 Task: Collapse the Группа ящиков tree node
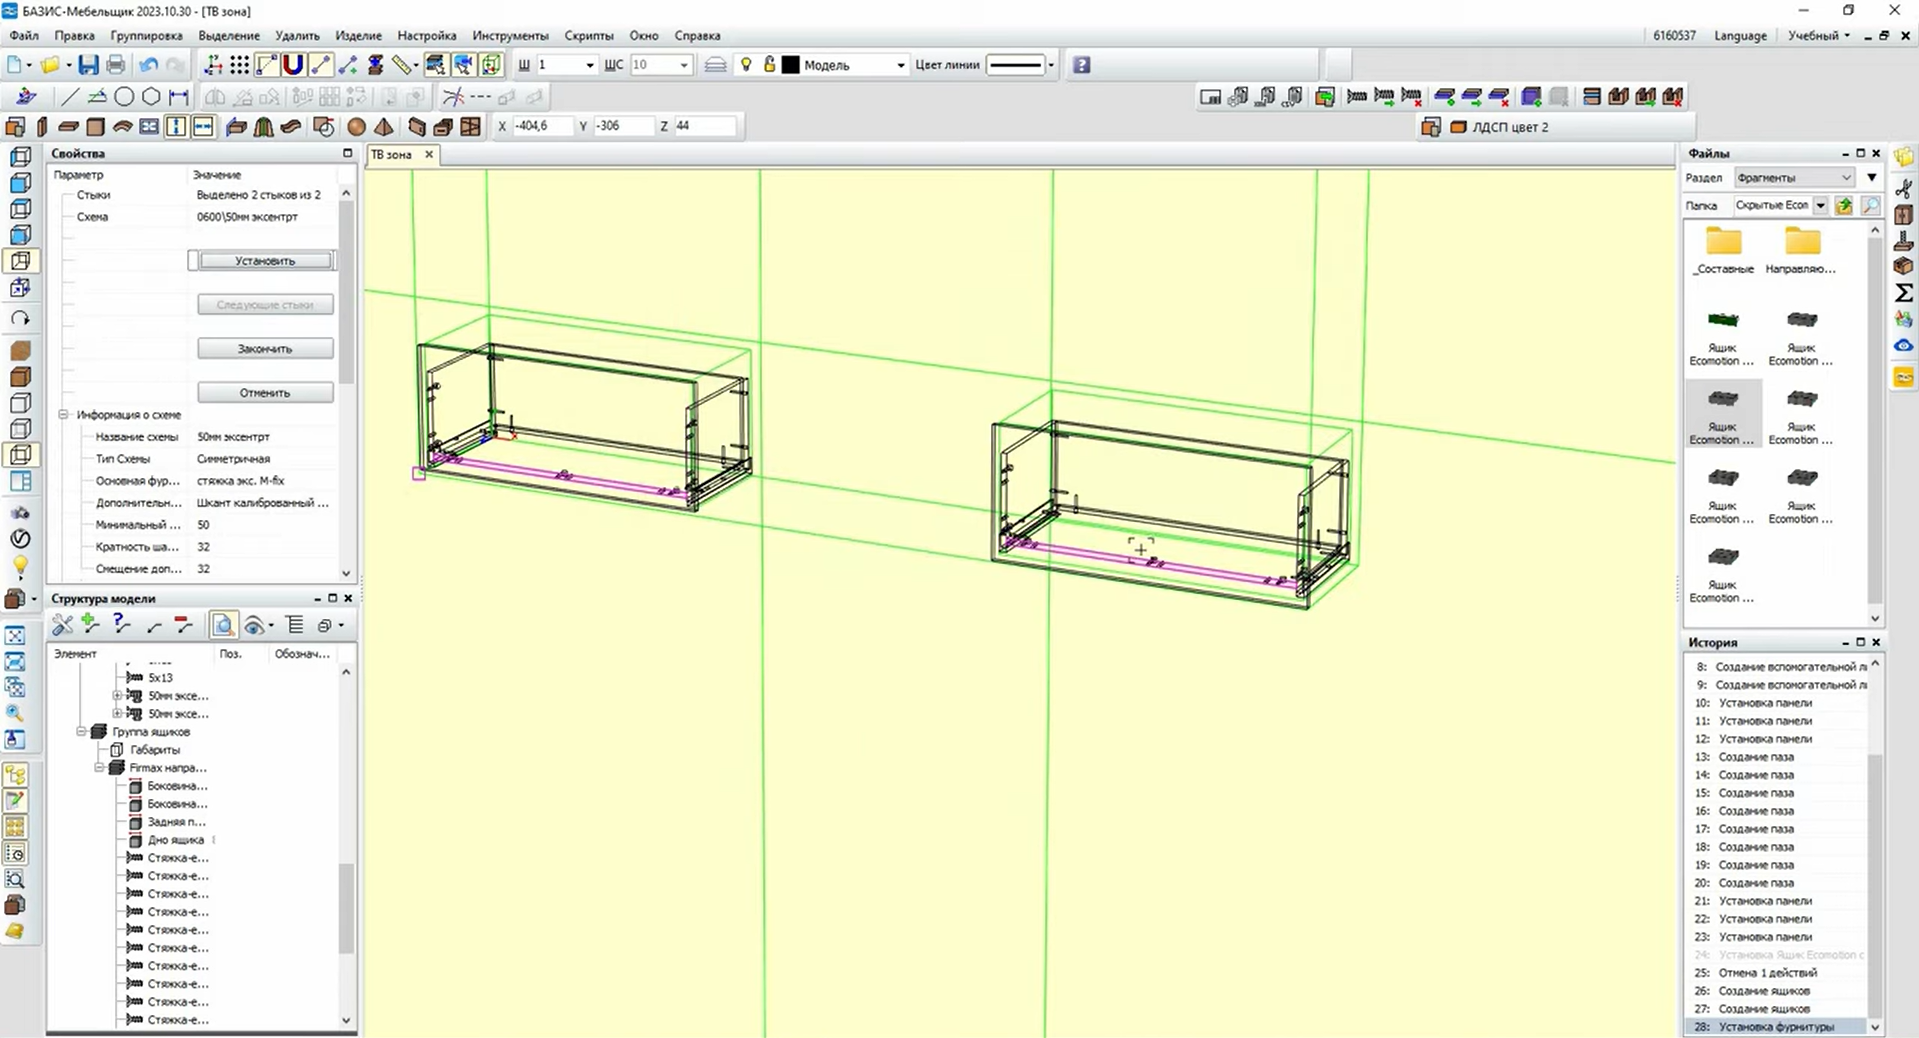[x=82, y=732]
